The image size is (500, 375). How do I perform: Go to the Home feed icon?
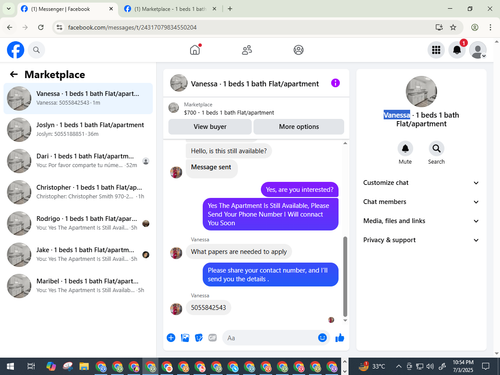pos(195,50)
